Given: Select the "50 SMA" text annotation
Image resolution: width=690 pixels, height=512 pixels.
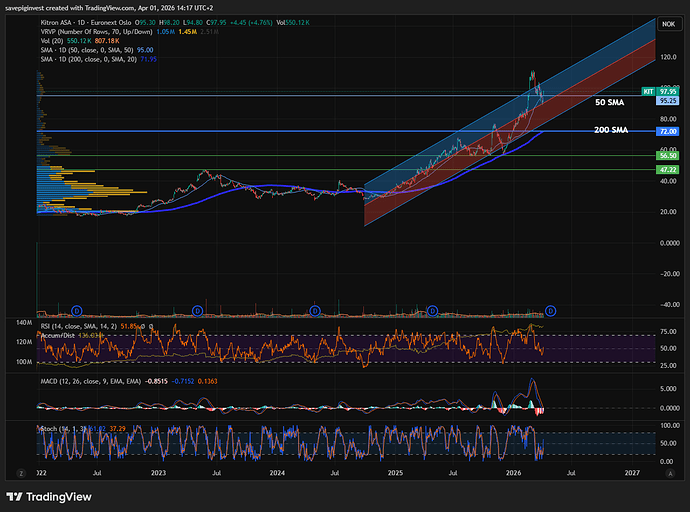Looking at the screenshot, I should [x=608, y=102].
